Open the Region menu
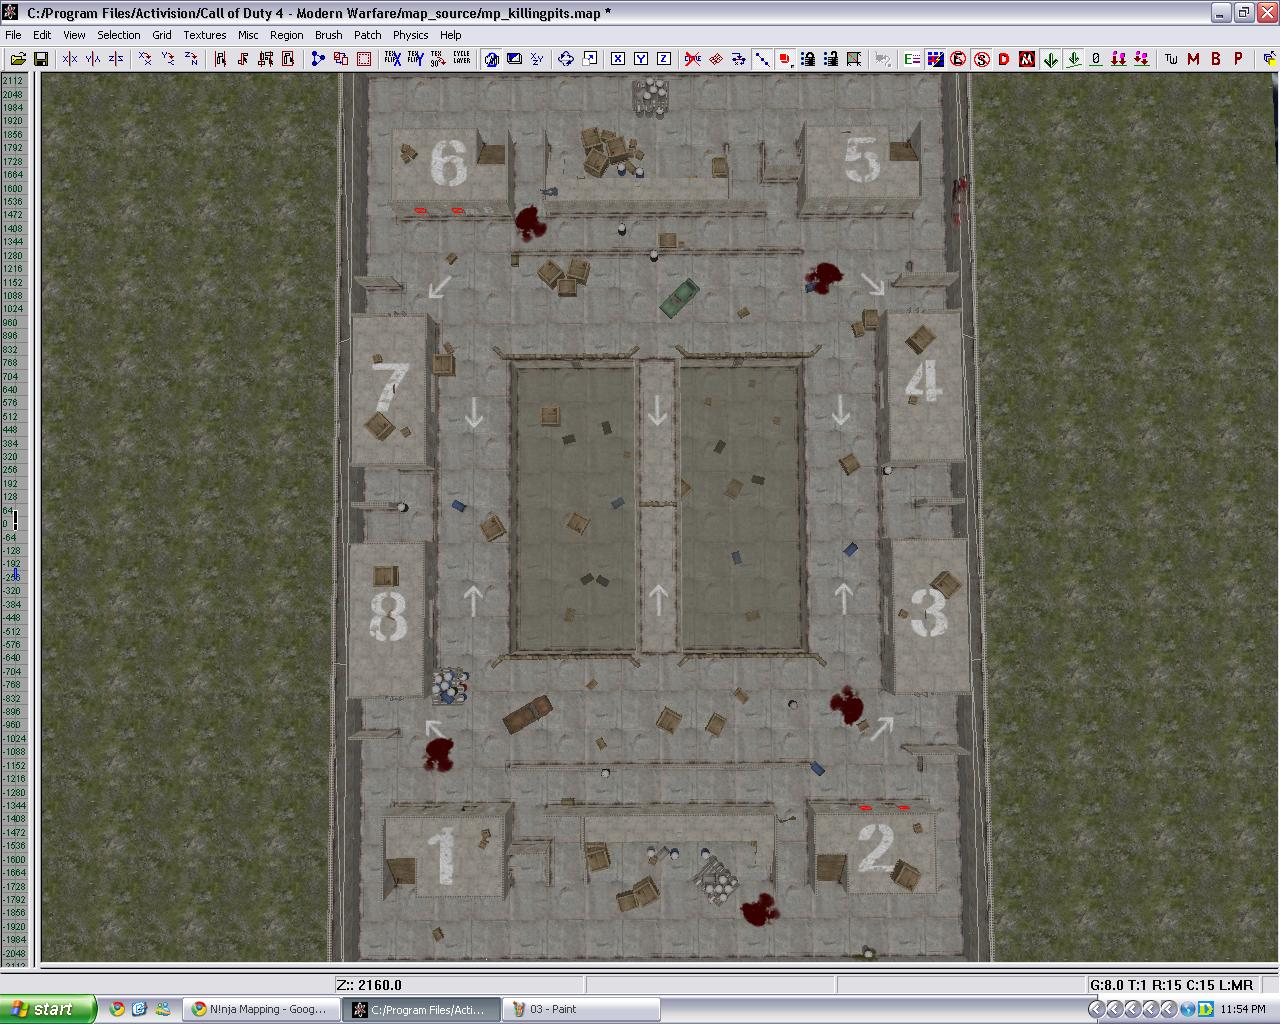Screen dimensions: 1280x1024 point(287,35)
